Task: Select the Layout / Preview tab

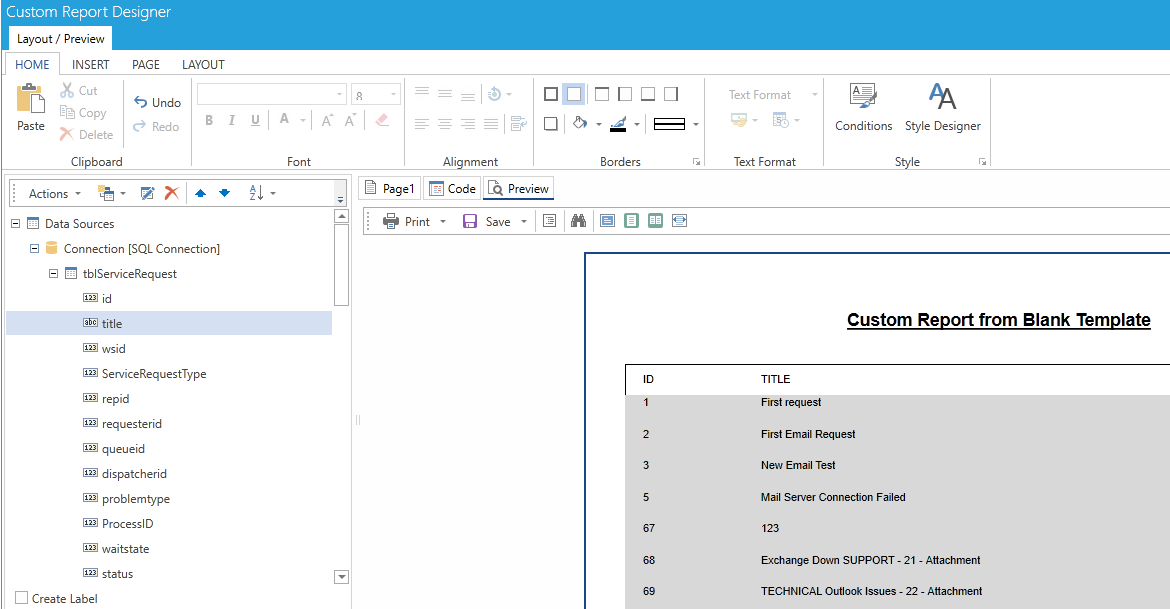Action: click(x=60, y=38)
